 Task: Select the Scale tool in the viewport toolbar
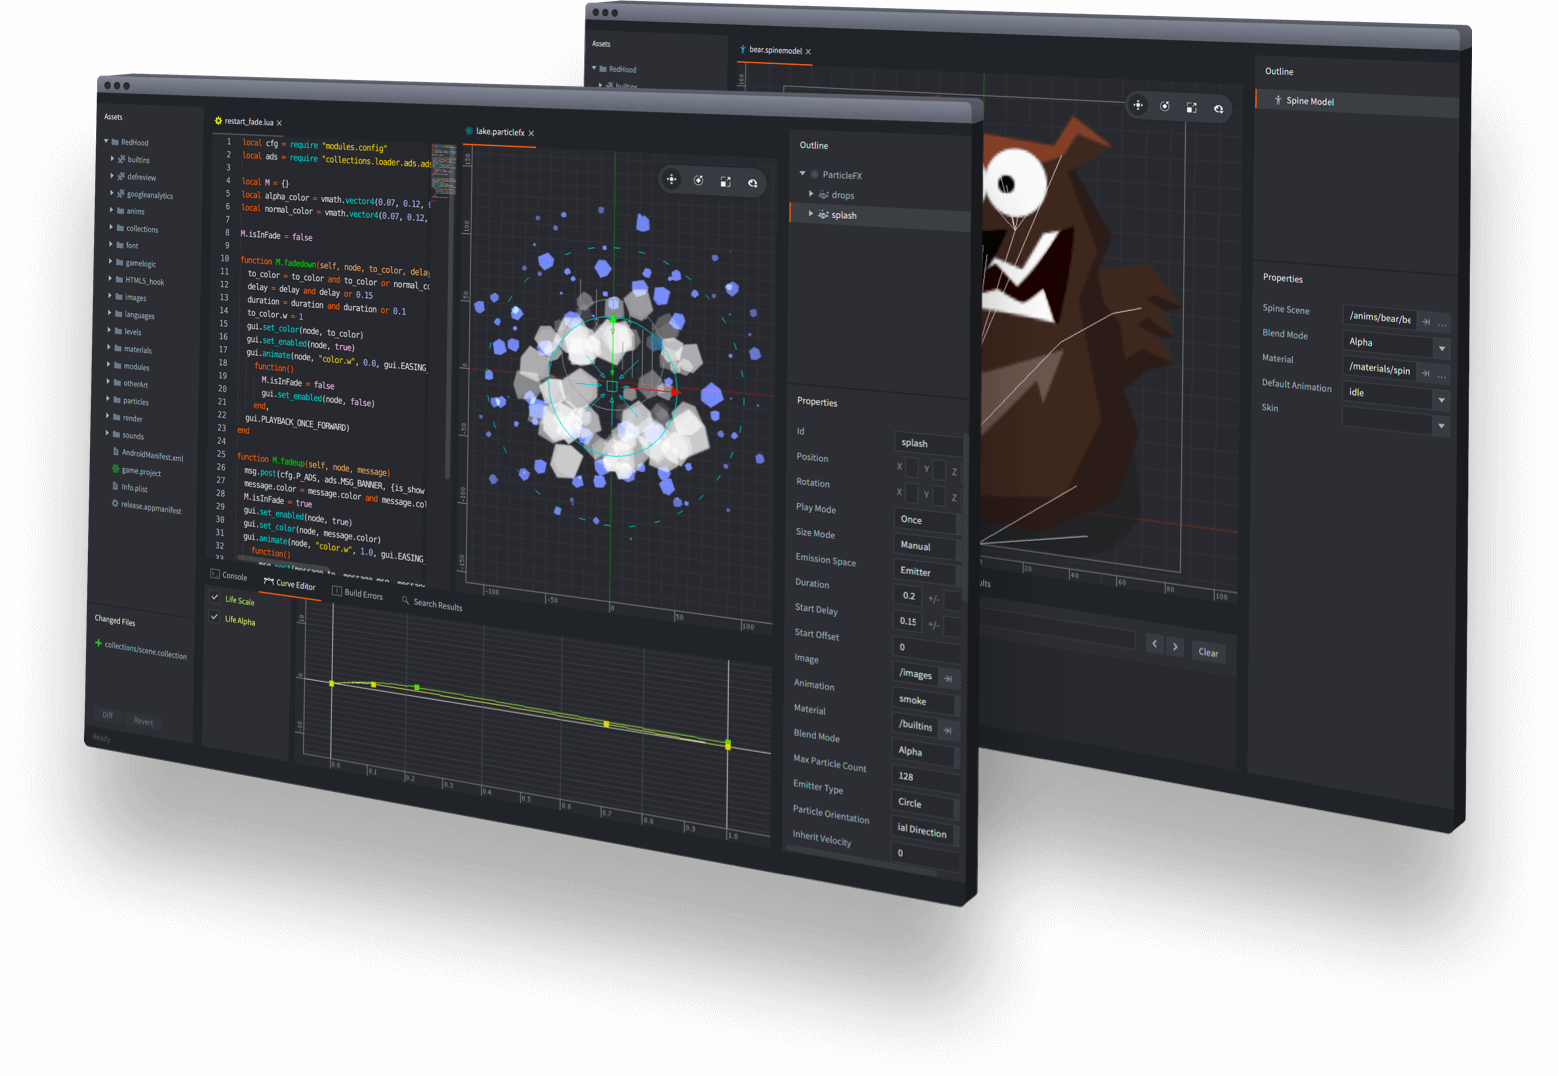(x=725, y=181)
